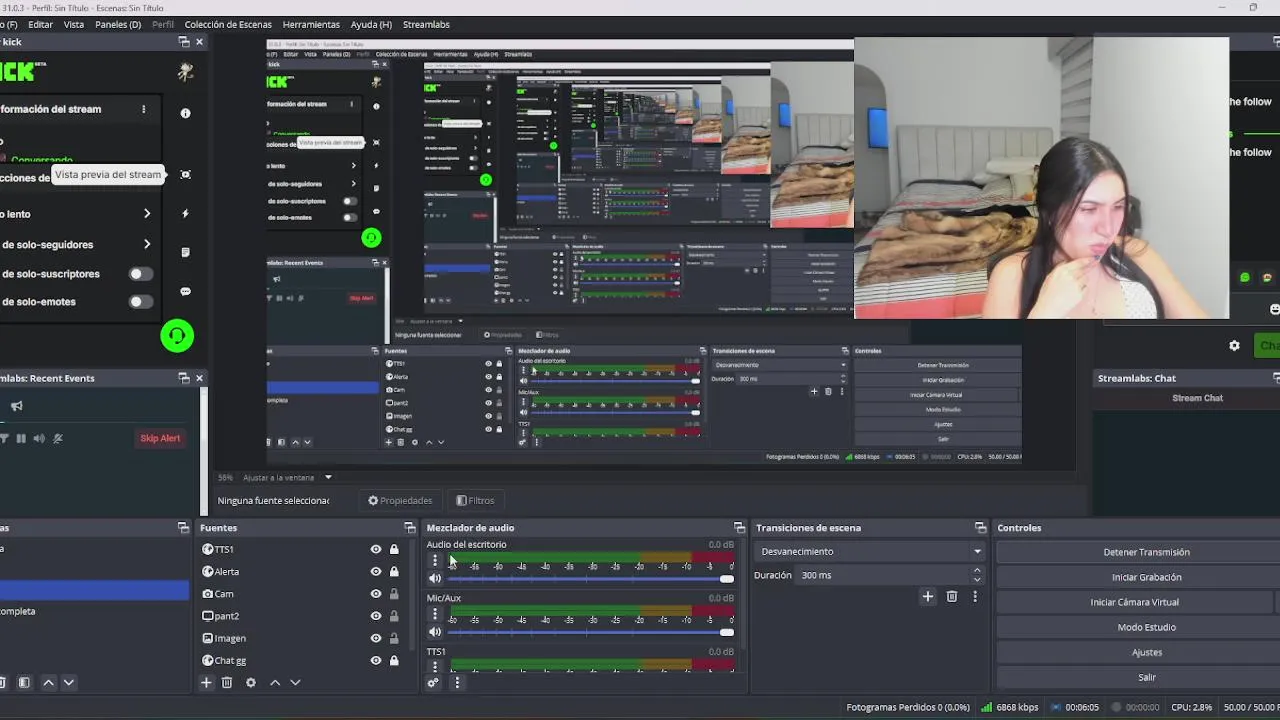Open the Kick chat settings gear
The image size is (1280, 720).
pos(1234,345)
